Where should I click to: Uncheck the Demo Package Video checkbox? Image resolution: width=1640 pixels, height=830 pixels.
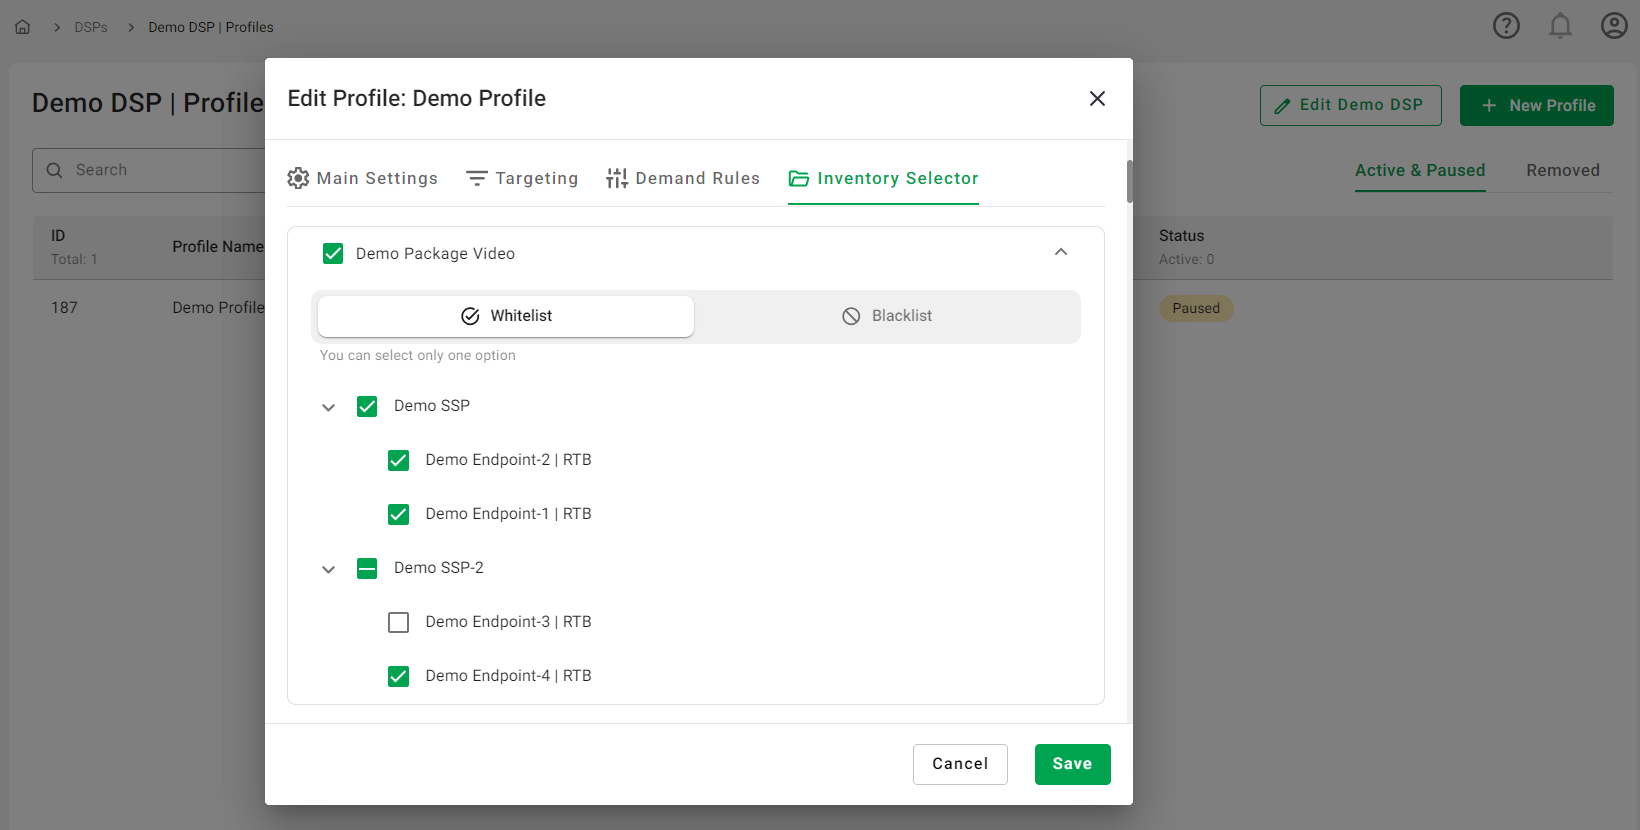point(333,254)
